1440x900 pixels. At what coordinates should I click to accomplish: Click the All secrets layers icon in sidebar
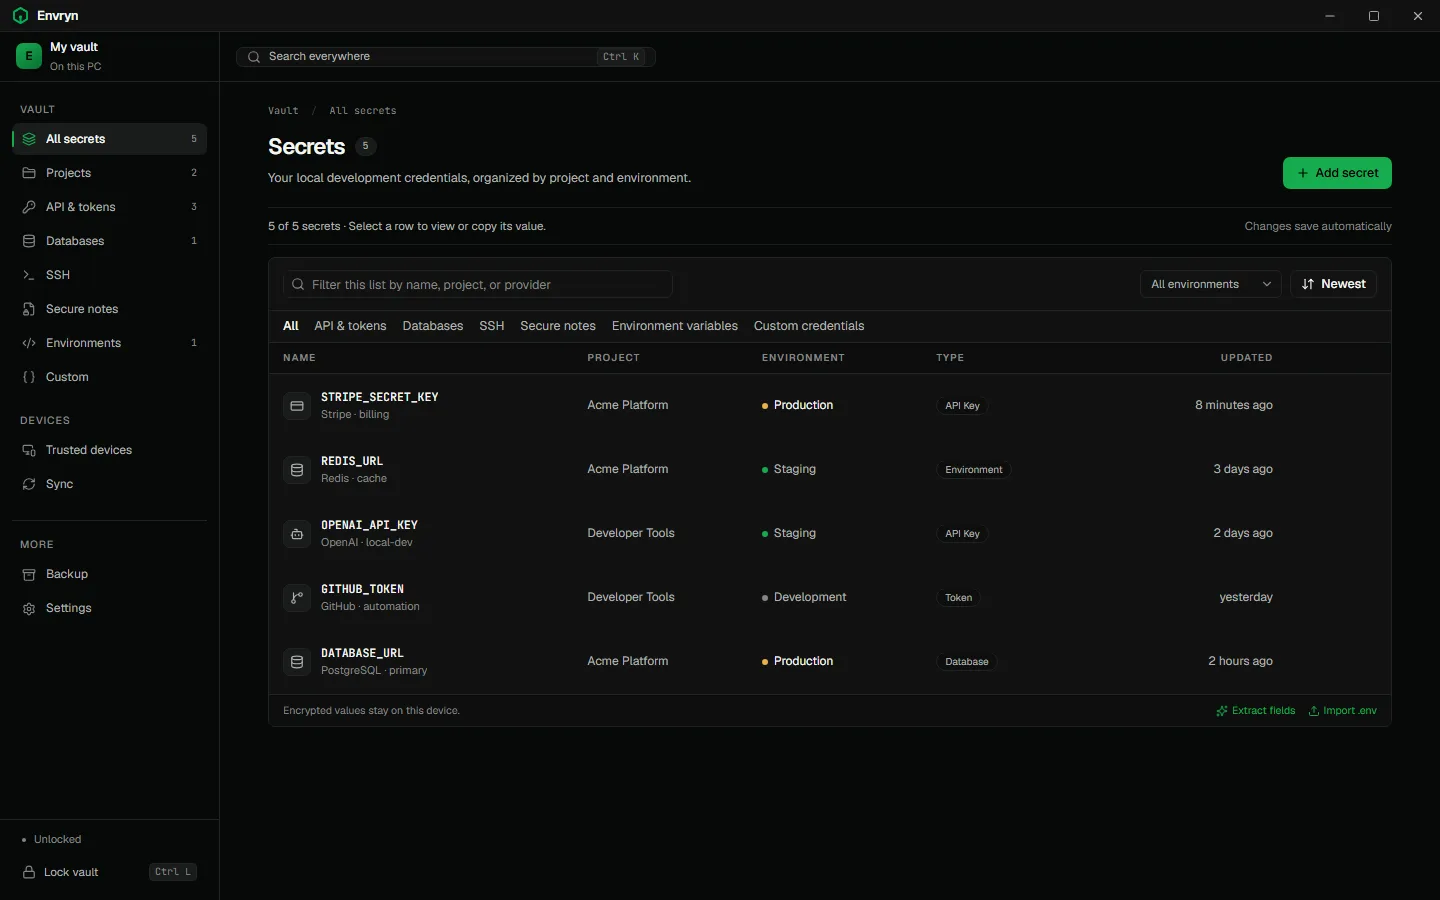(29, 139)
